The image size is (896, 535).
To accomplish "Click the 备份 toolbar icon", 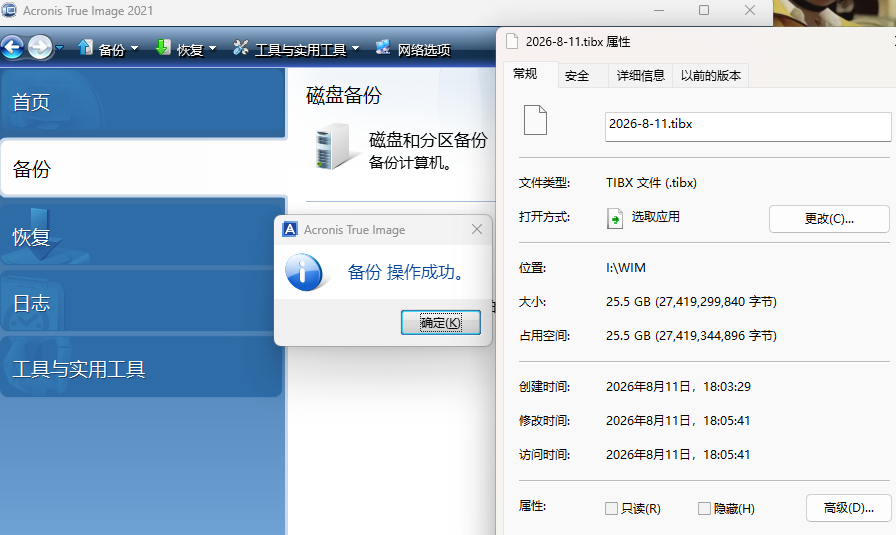I will 85,47.
